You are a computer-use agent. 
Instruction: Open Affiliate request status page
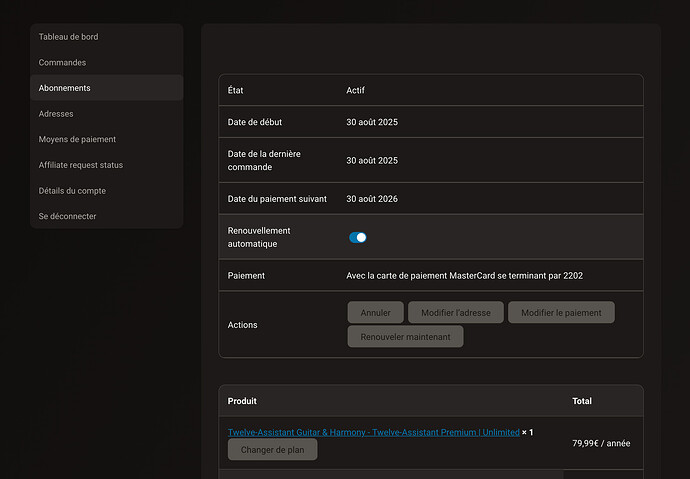point(80,165)
